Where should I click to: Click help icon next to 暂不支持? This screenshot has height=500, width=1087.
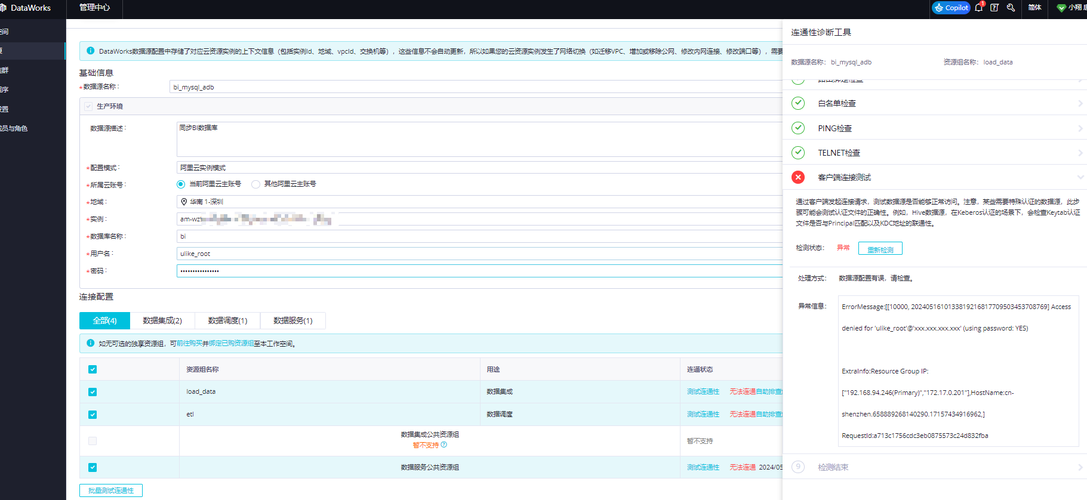click(444, 445)
